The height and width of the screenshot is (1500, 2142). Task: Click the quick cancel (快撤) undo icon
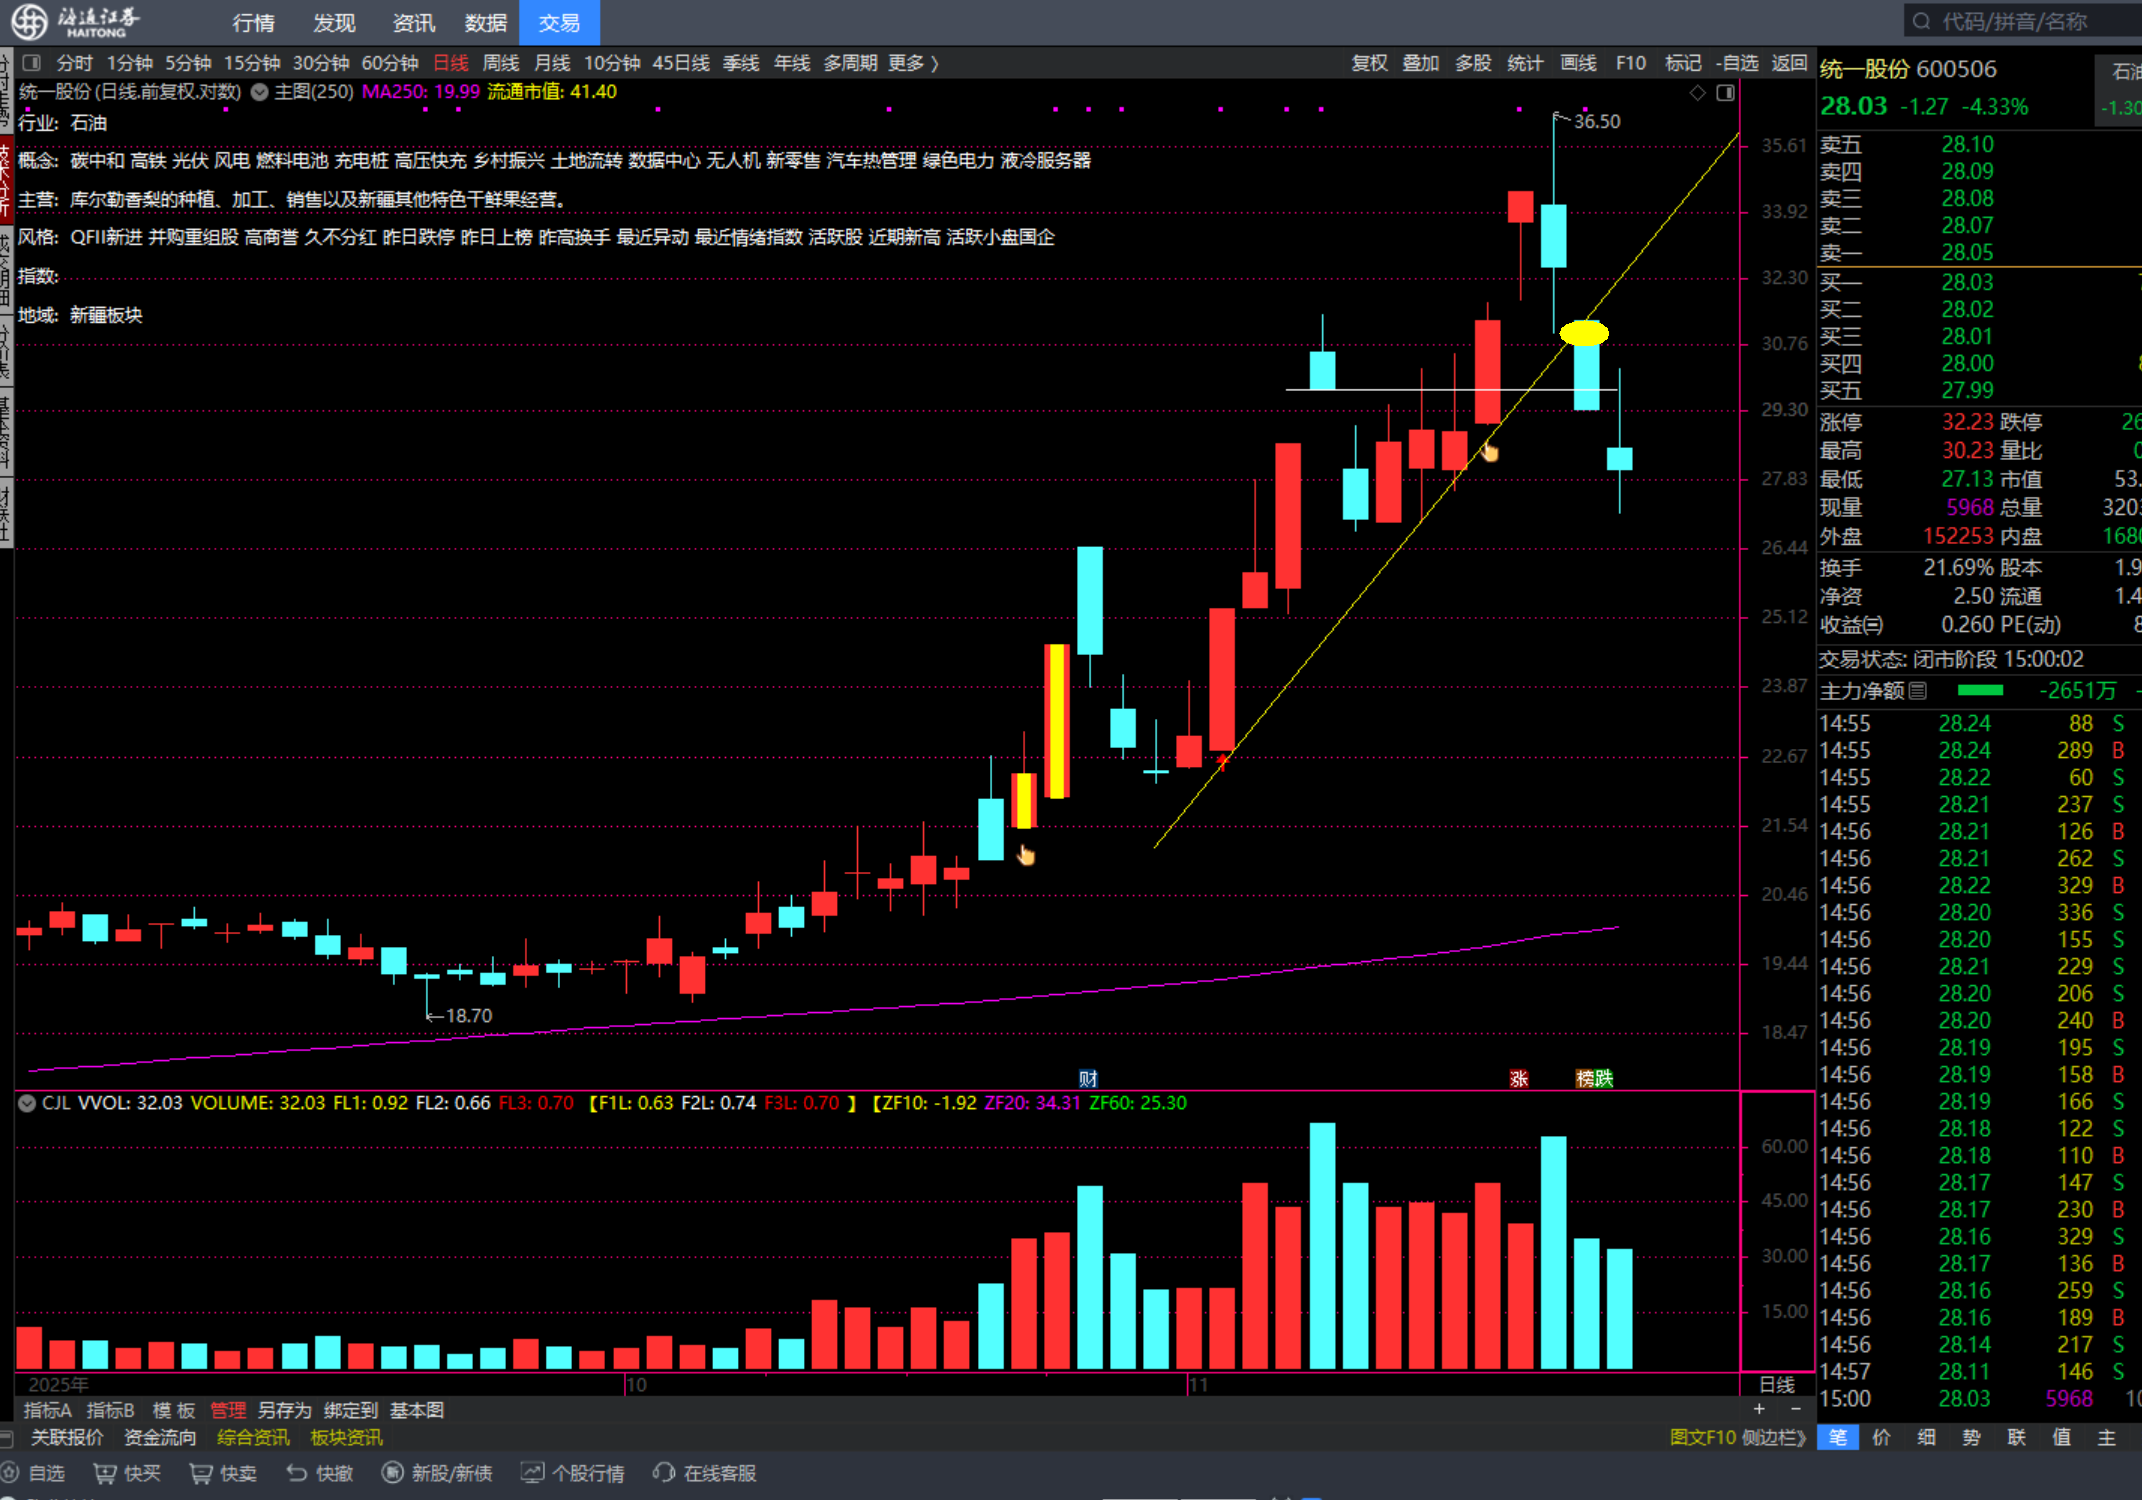[297, 1473]
